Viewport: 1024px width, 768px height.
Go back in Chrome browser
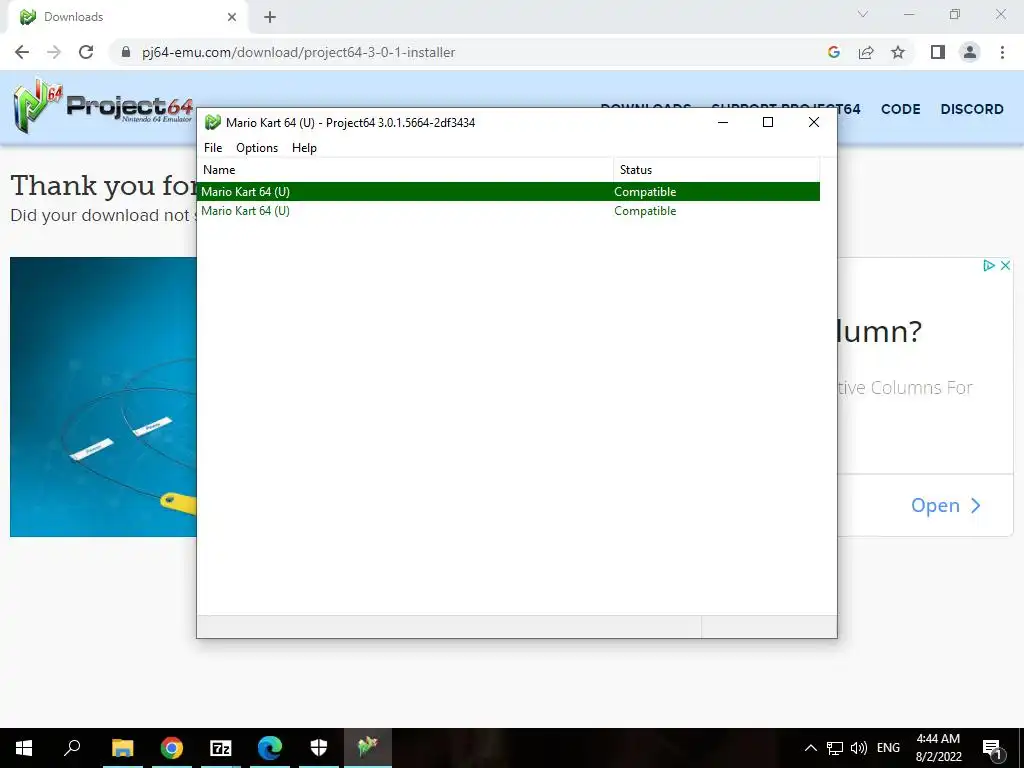click(x=22, y=52)
